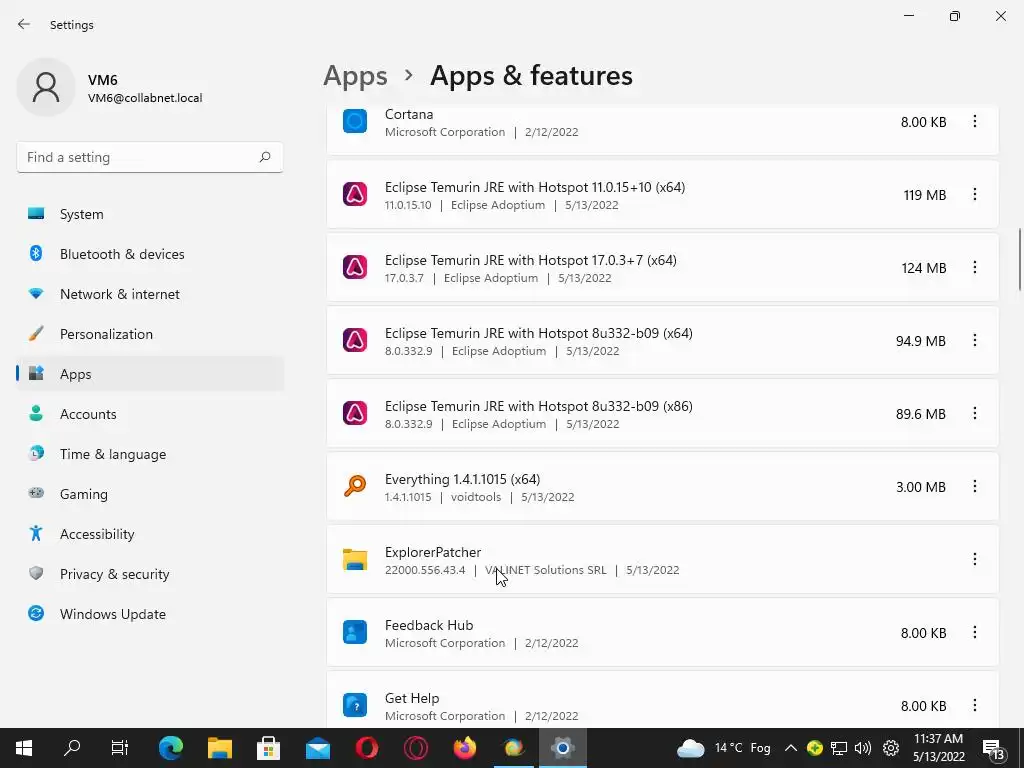This screenshot has width=1024, height=768.
Task: Select Time & language in the sidebar
Action: [150, 454]
